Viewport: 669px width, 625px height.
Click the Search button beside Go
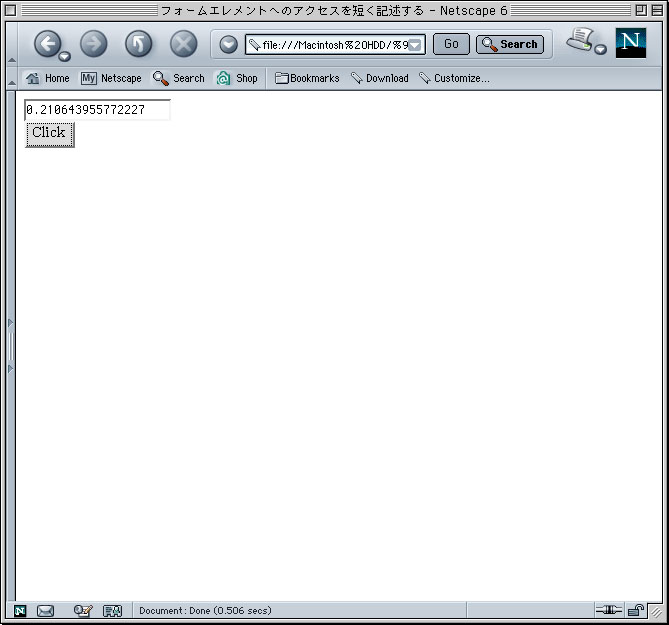click(510, 44)
